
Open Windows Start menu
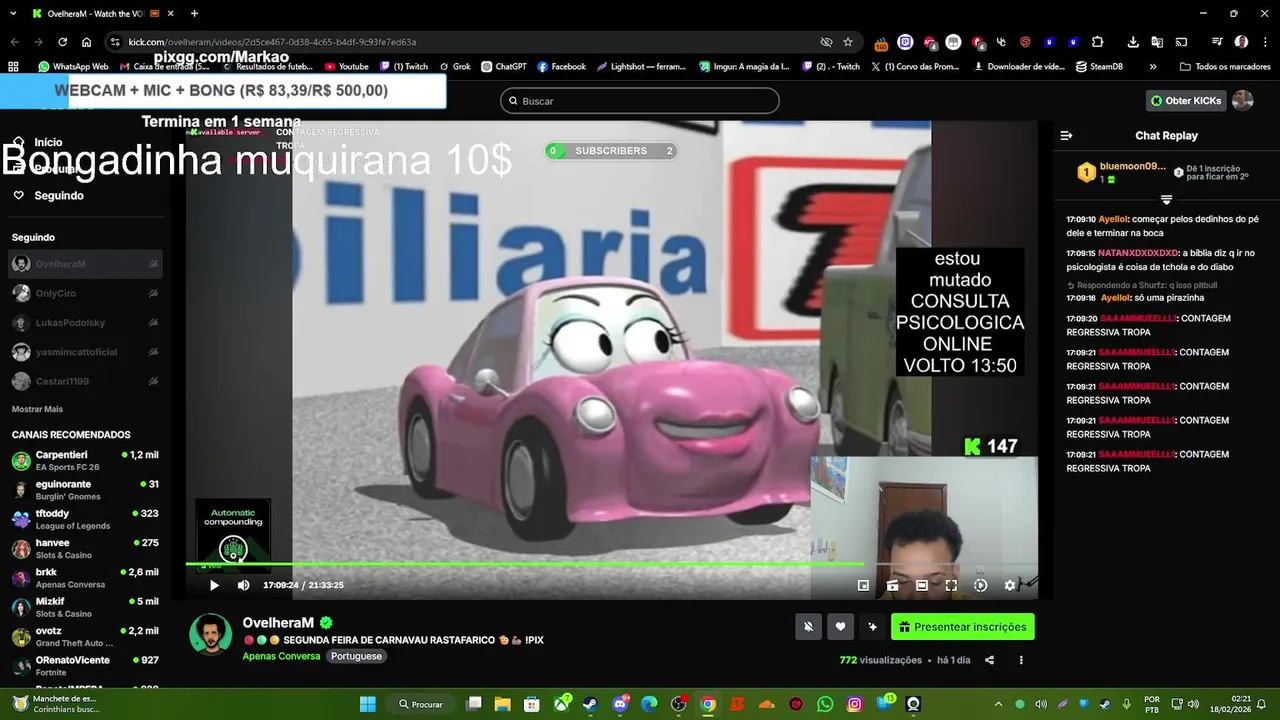[368, 704]
